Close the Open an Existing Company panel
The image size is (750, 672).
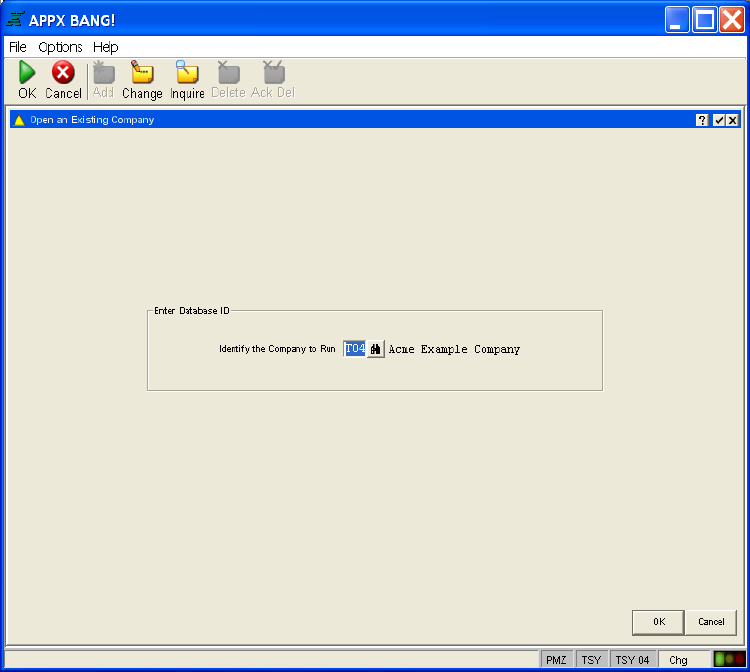pos(732,120)
